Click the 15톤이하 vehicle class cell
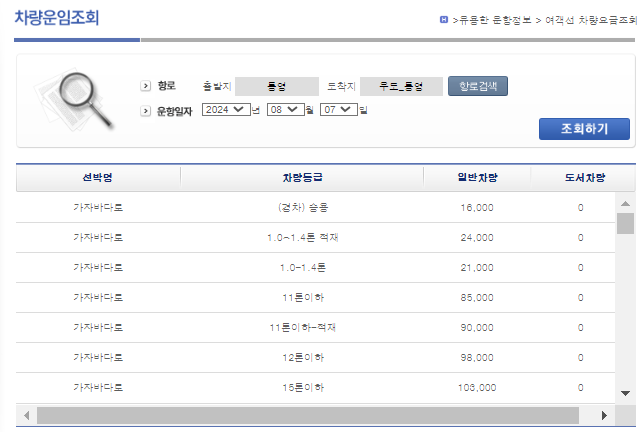This screenshot has height=432, width=644. [303, 387]
